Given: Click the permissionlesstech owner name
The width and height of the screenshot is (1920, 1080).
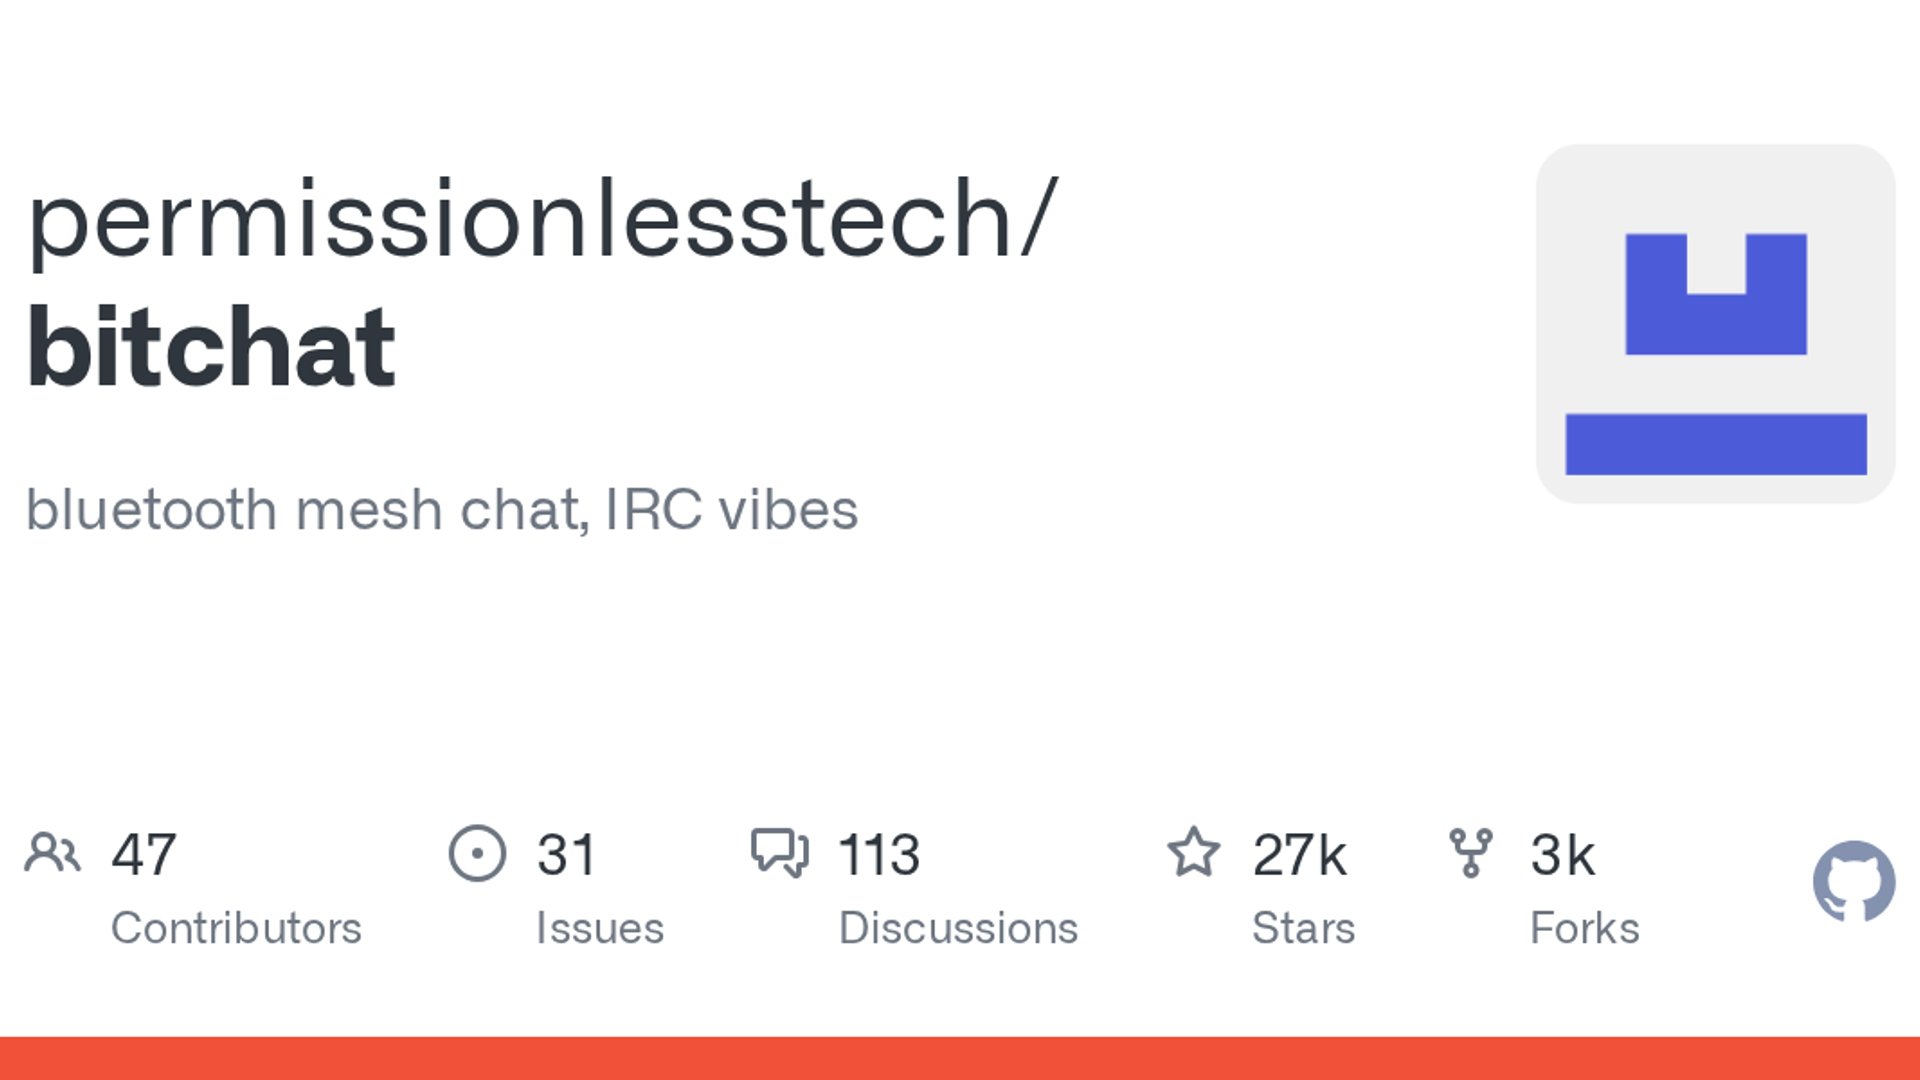Looking at the screenshot, I should (x=520, y=222).
